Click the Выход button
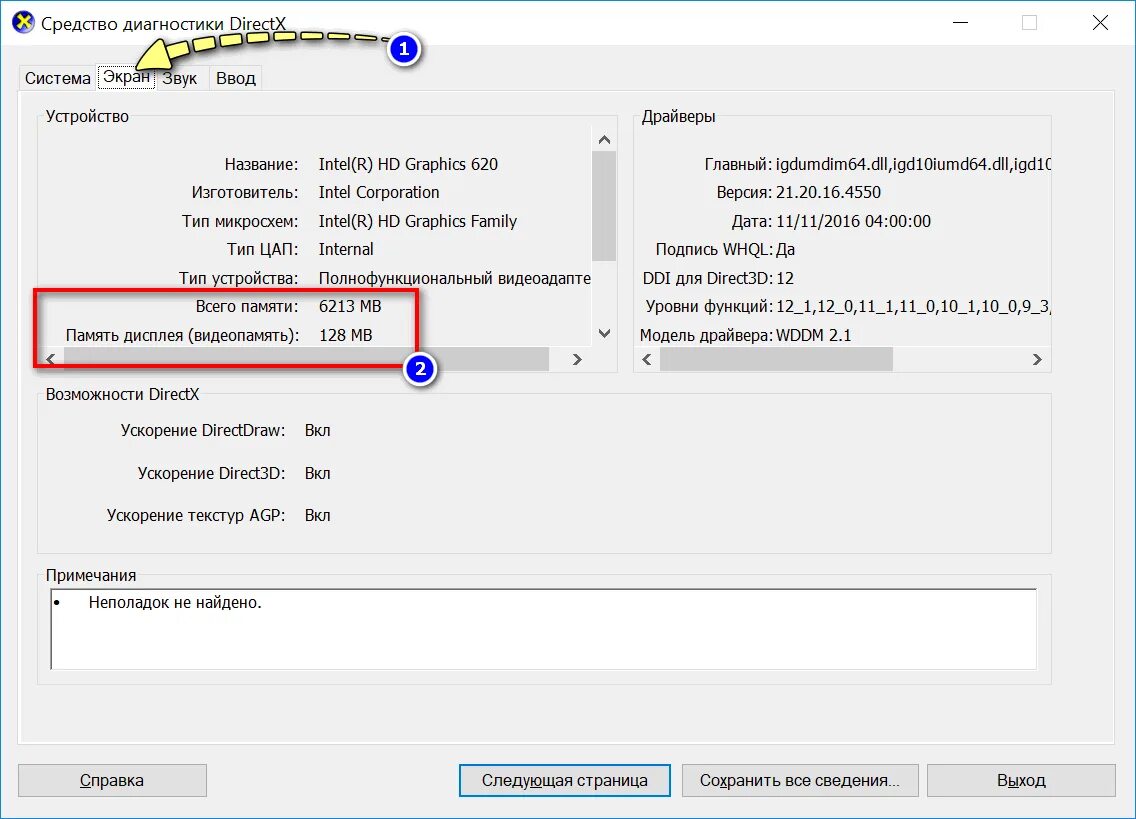The image size is (1136, 819). tap(1021, 781)
